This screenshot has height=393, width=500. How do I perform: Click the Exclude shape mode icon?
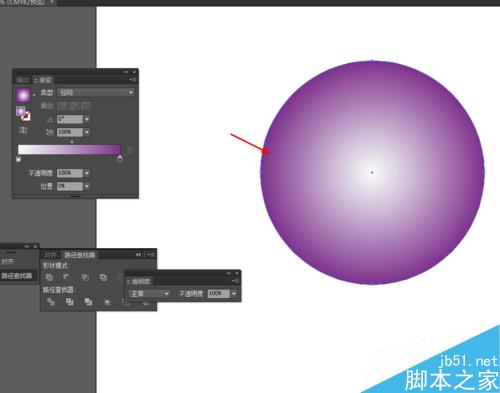pyautogui.click(x=103, y=277)
